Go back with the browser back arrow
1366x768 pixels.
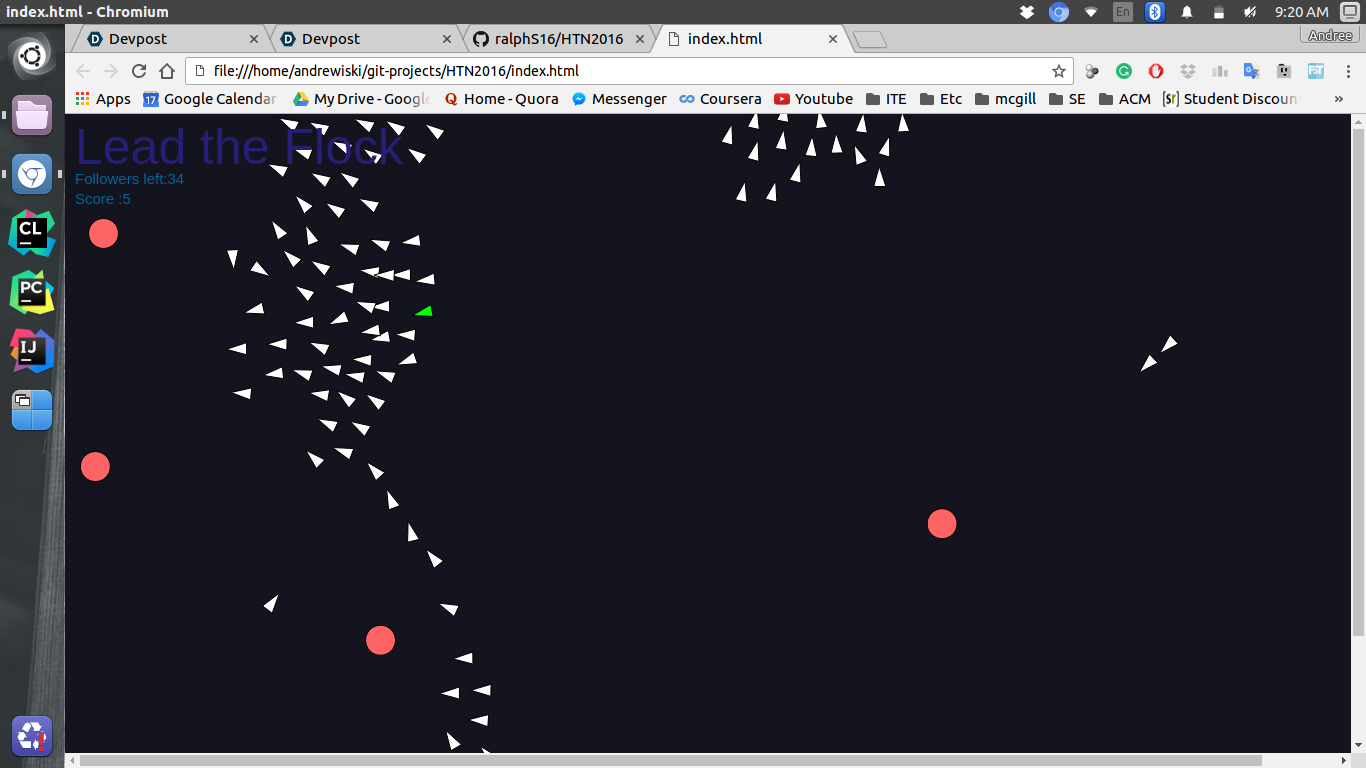point(83,71)
